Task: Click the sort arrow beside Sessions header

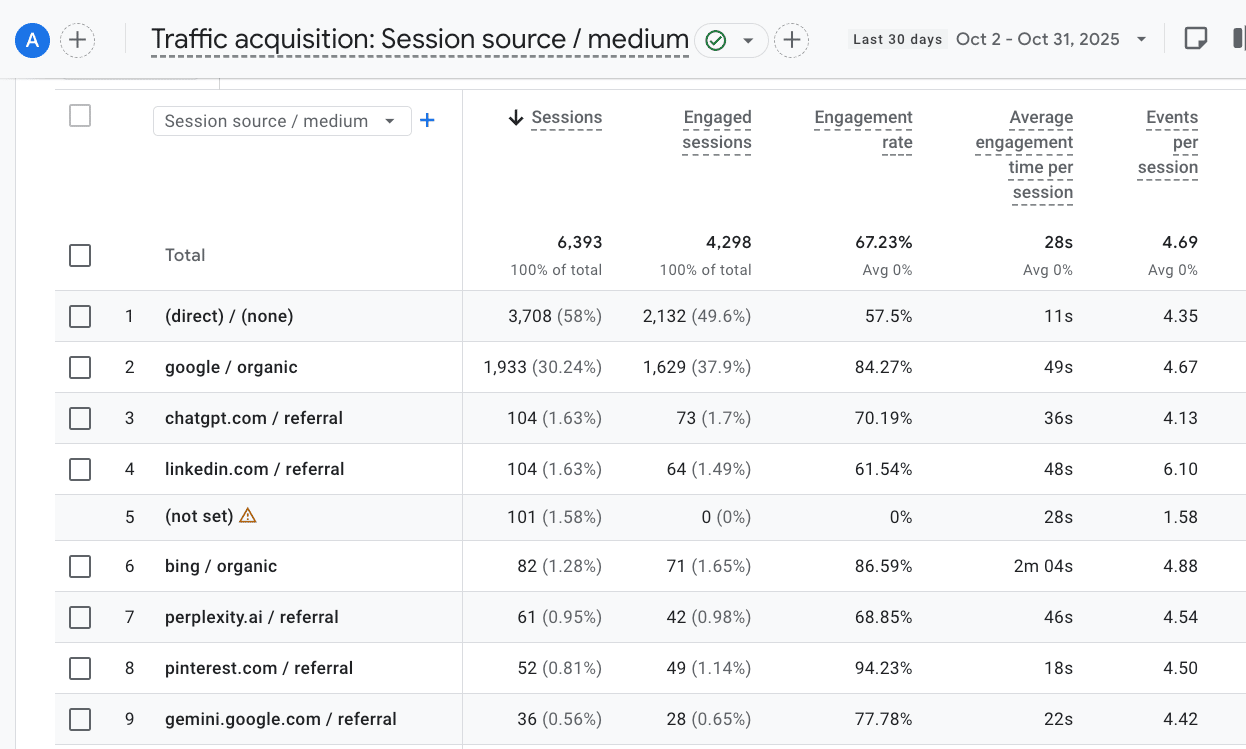Action: tap(516, 118)
